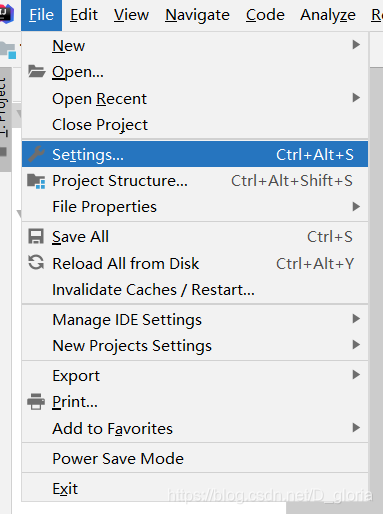Open the Project tool window tab
Viewport: 383px width, 514px height.
pyautogui.click(x=5, y=107)
